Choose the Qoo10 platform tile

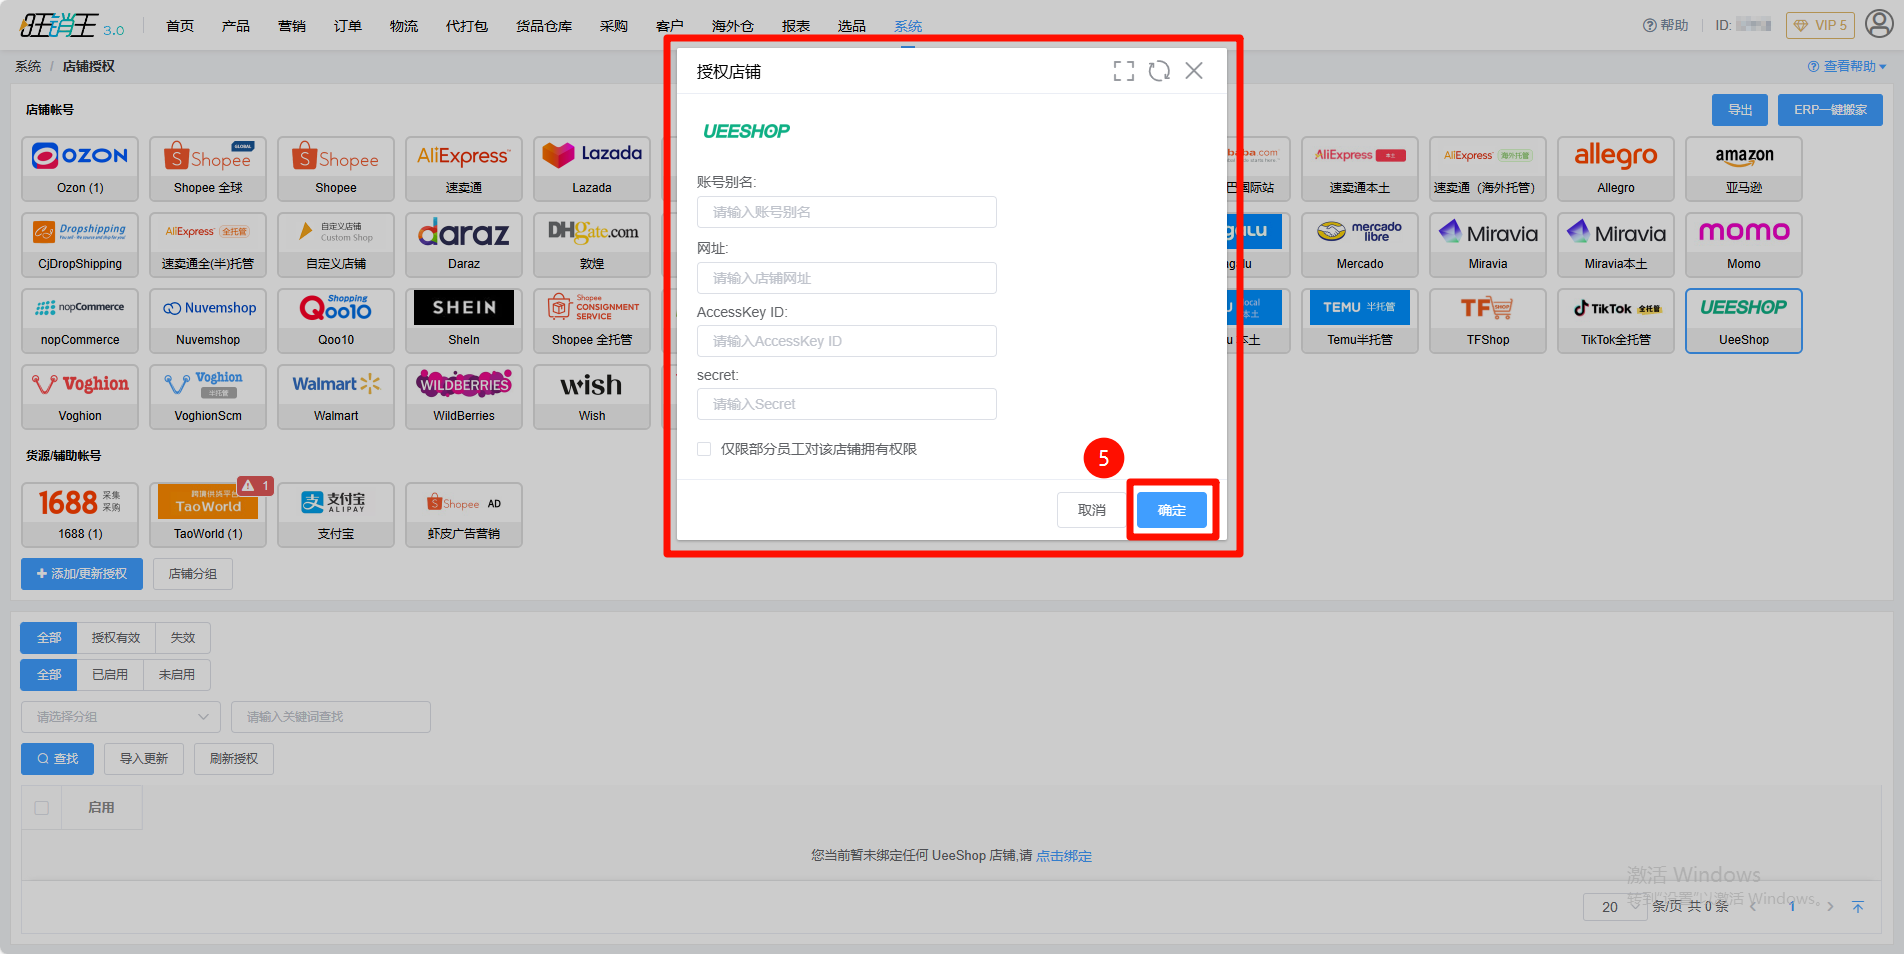coord(336,321)
